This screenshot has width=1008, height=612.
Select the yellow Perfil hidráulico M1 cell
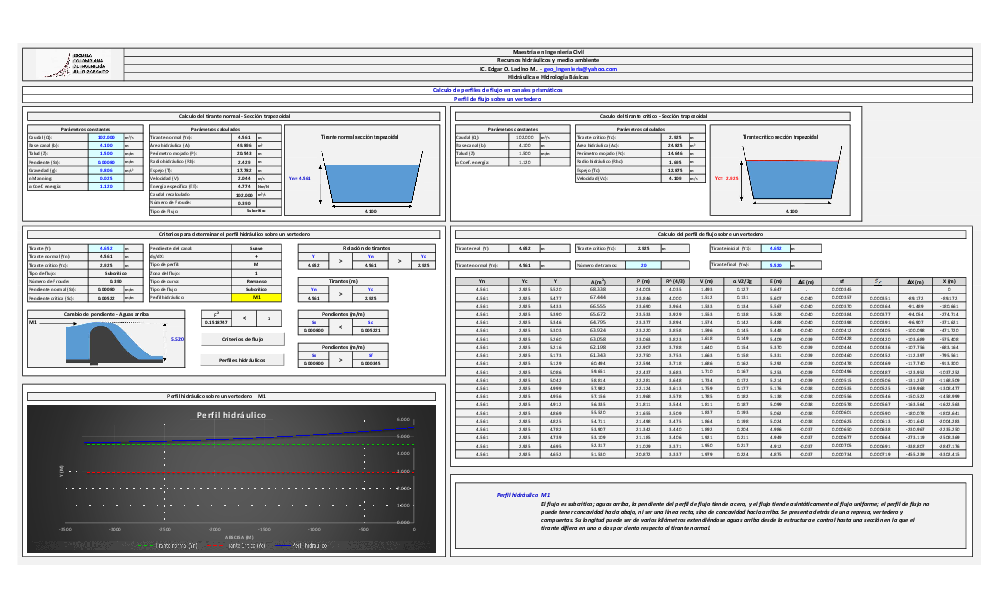(x=257, y=298)
